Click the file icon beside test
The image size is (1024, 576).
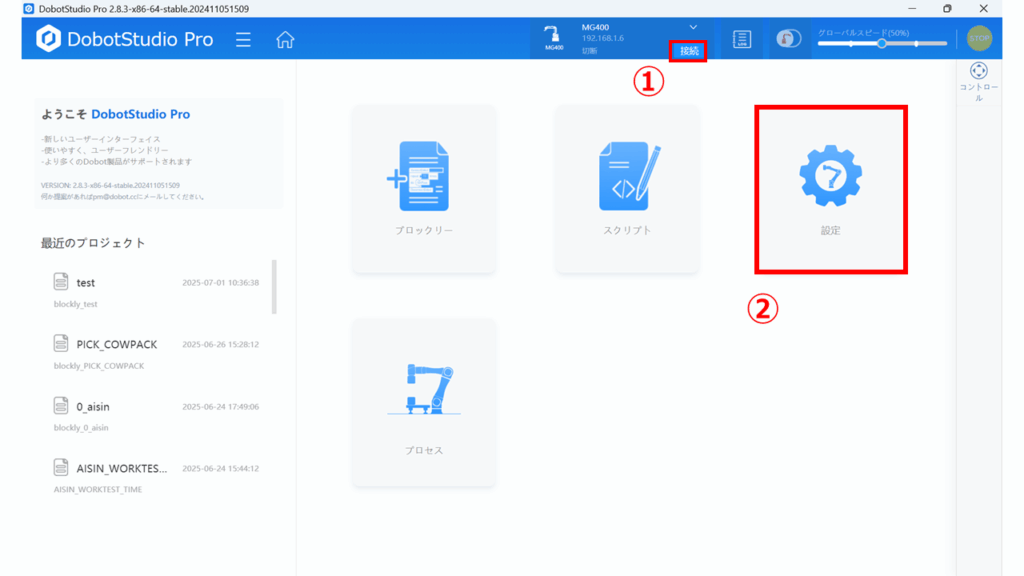pyautogui.click(x=61, y=281)
